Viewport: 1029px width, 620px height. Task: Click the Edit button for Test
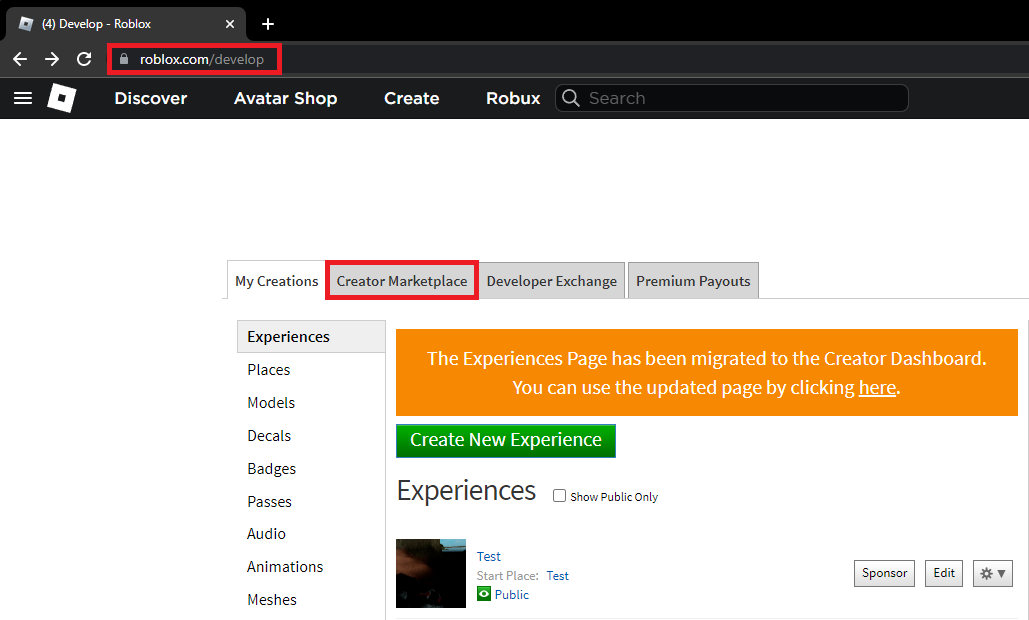[x=944, y=573]
